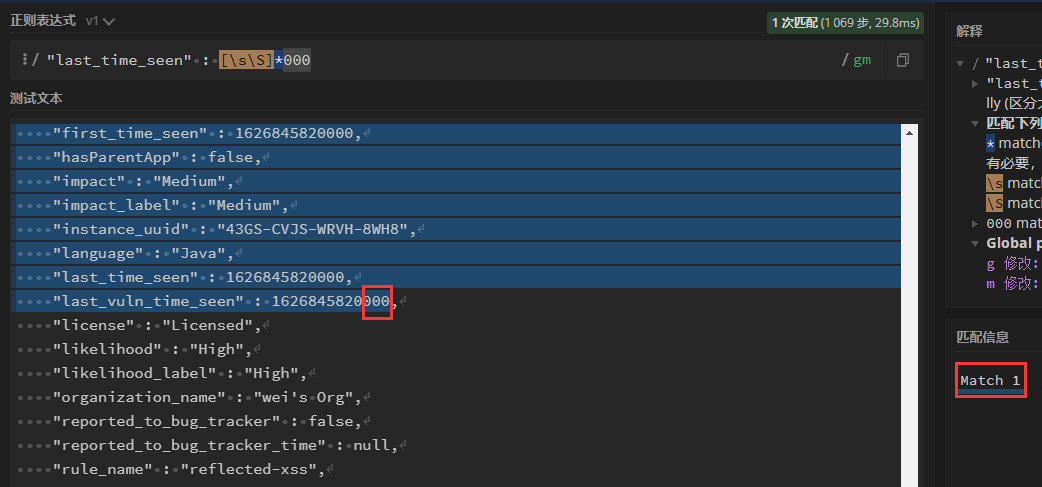This screenshot has height=487, width=1042.
Task: Open the v1 version dropdown
Action: tap(100, 20)
